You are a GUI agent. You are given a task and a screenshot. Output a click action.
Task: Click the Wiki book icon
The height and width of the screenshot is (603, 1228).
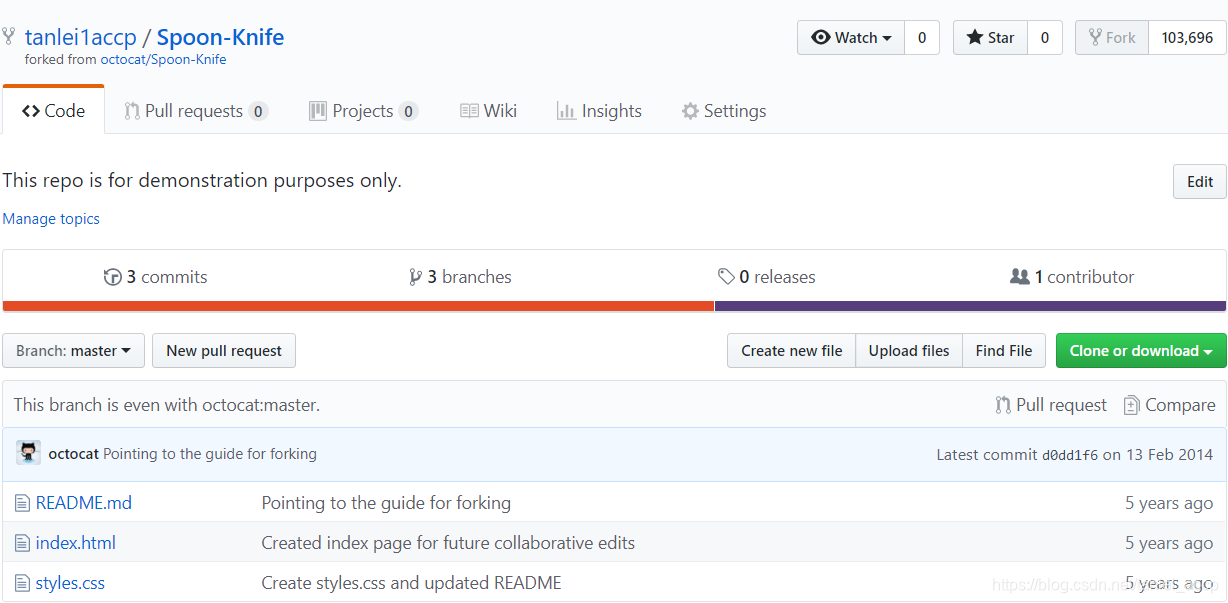469,111
